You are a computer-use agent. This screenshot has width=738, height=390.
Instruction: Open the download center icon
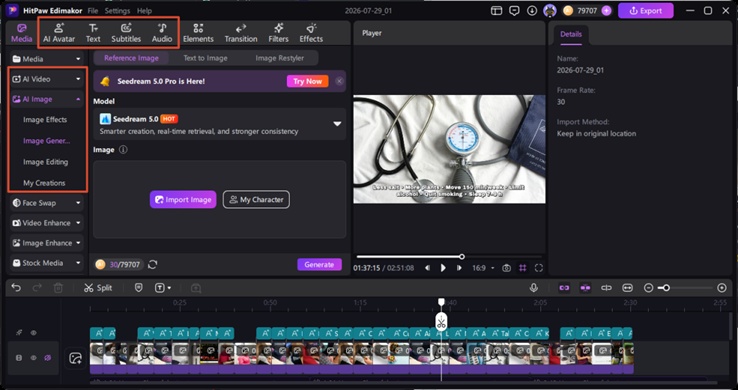point(532,10)
